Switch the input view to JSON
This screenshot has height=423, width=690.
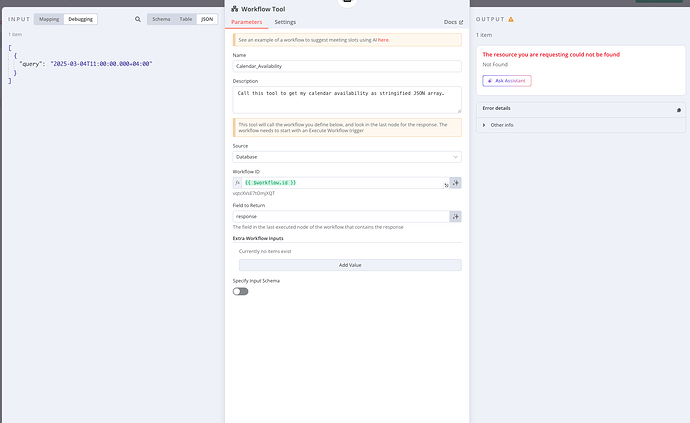click(x=207, y=19)
